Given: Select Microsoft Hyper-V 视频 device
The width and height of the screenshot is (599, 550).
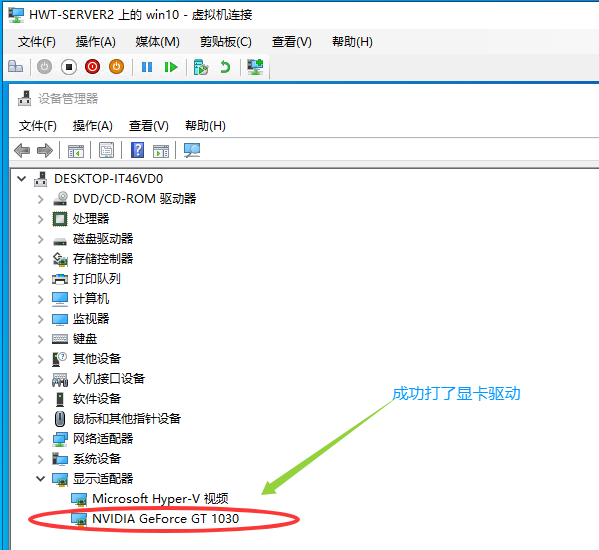Looking at the screenshot, I should [160, 498].
